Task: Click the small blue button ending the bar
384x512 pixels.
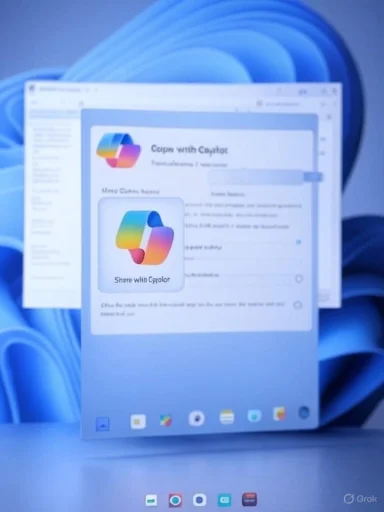Action: pos(313,177)
